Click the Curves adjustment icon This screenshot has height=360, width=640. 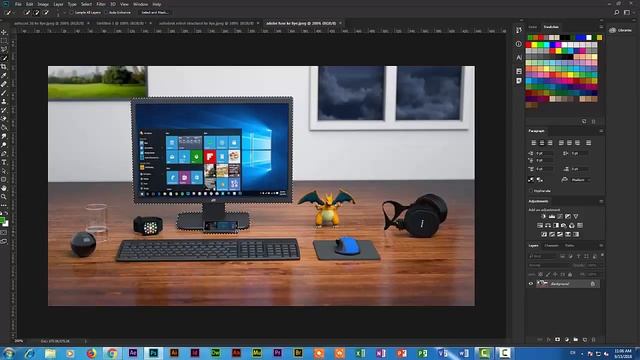click(560, 216)
